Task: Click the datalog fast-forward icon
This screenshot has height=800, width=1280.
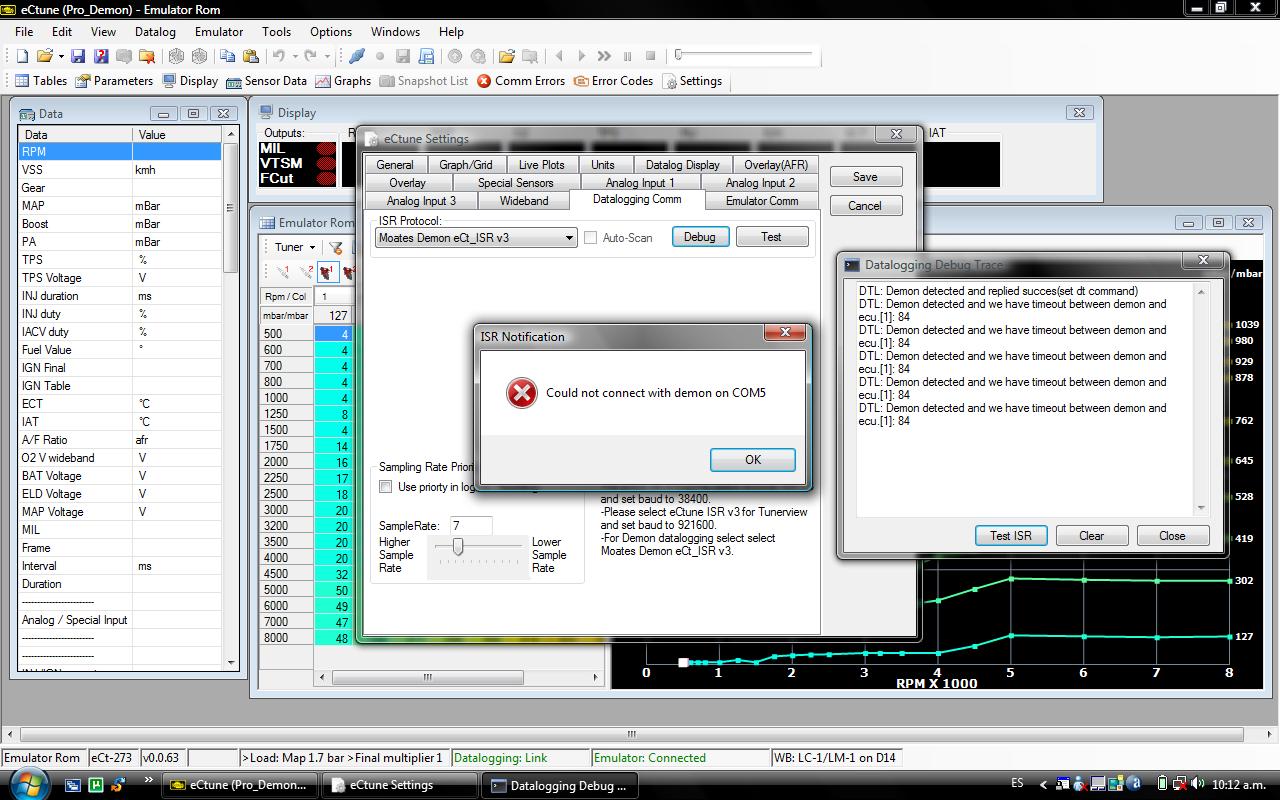Action: (x=604, y=56)
